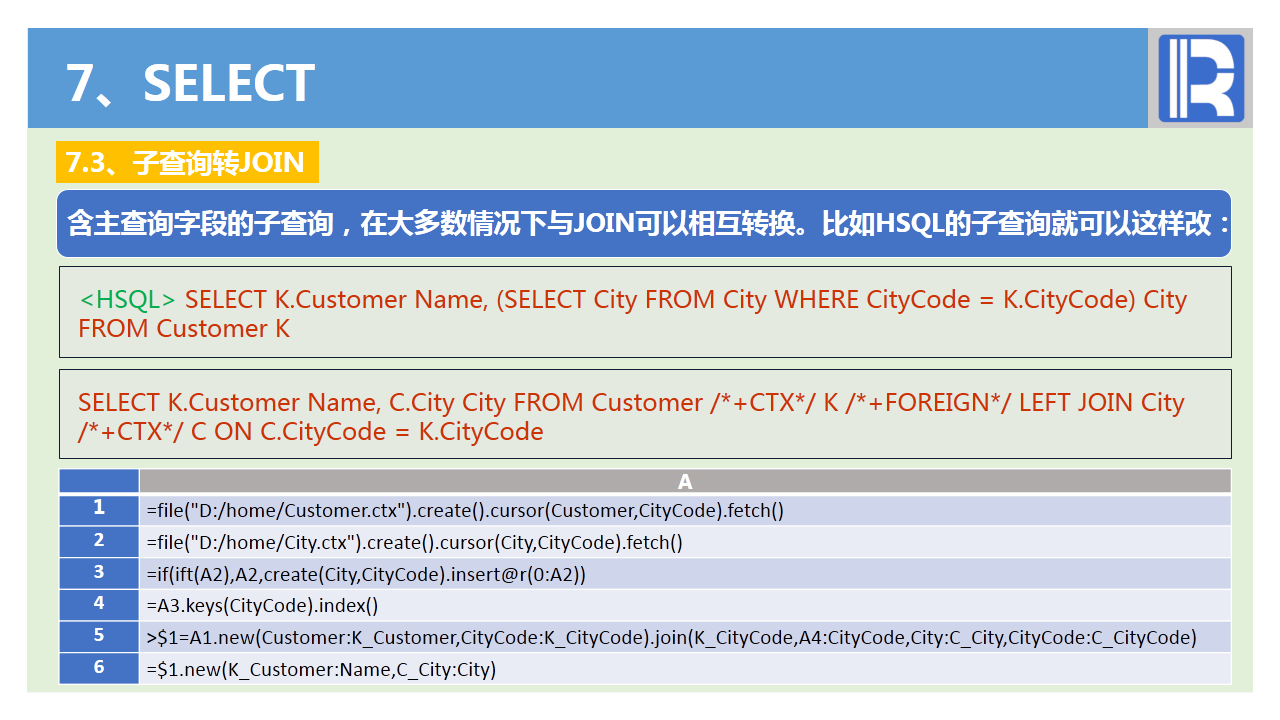Click cell A4 "=A3.keys(CityCode).index()"
The height and width of the screenshot is (720, 1280).
[x=685, y=605]
